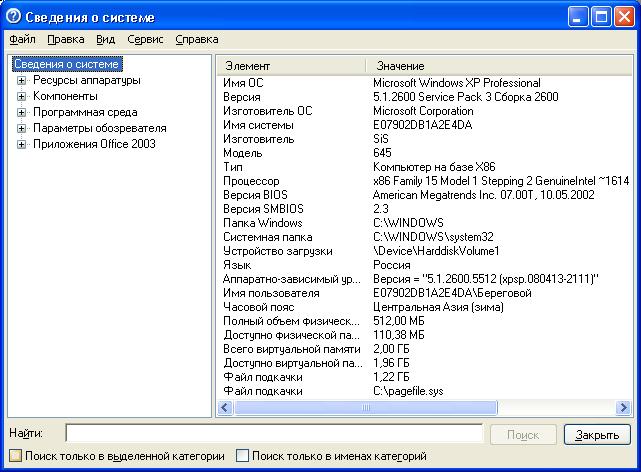The height and width of the screenshot is (472, 641).
Task: Select Приложения Office 2003 tree item
Action: click(94, 144)
